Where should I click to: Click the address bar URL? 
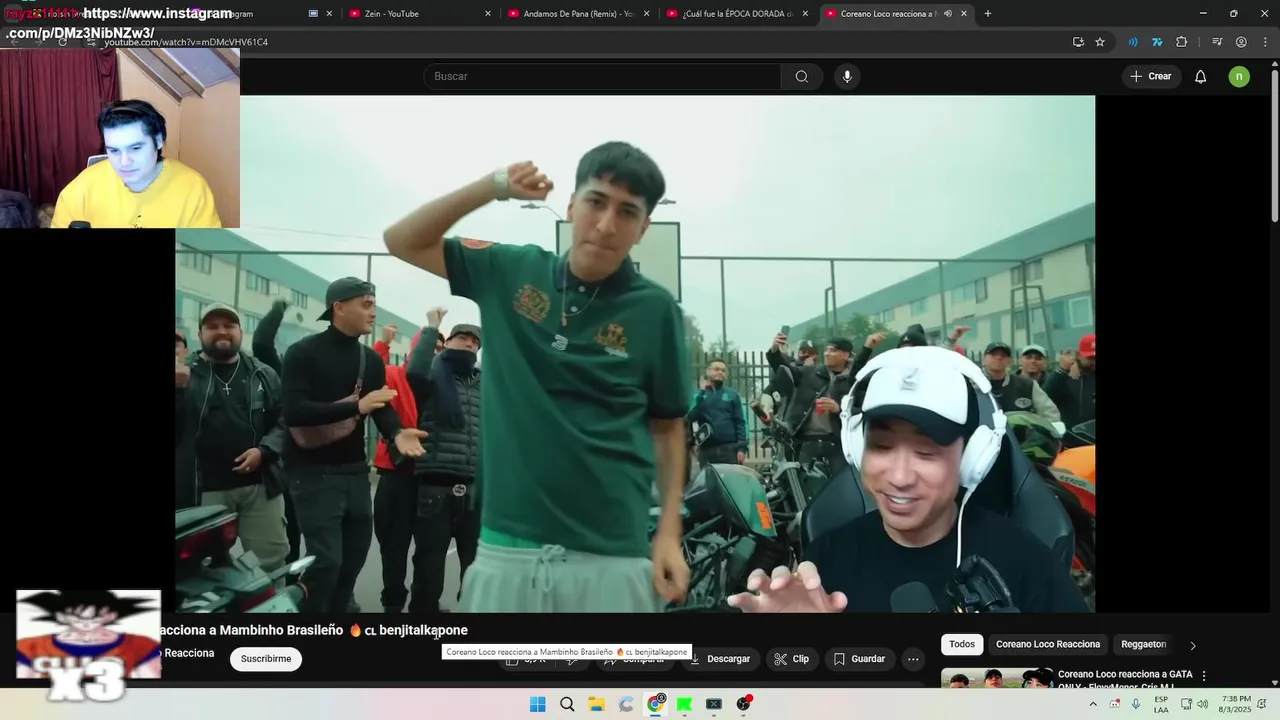coord(186,42)
